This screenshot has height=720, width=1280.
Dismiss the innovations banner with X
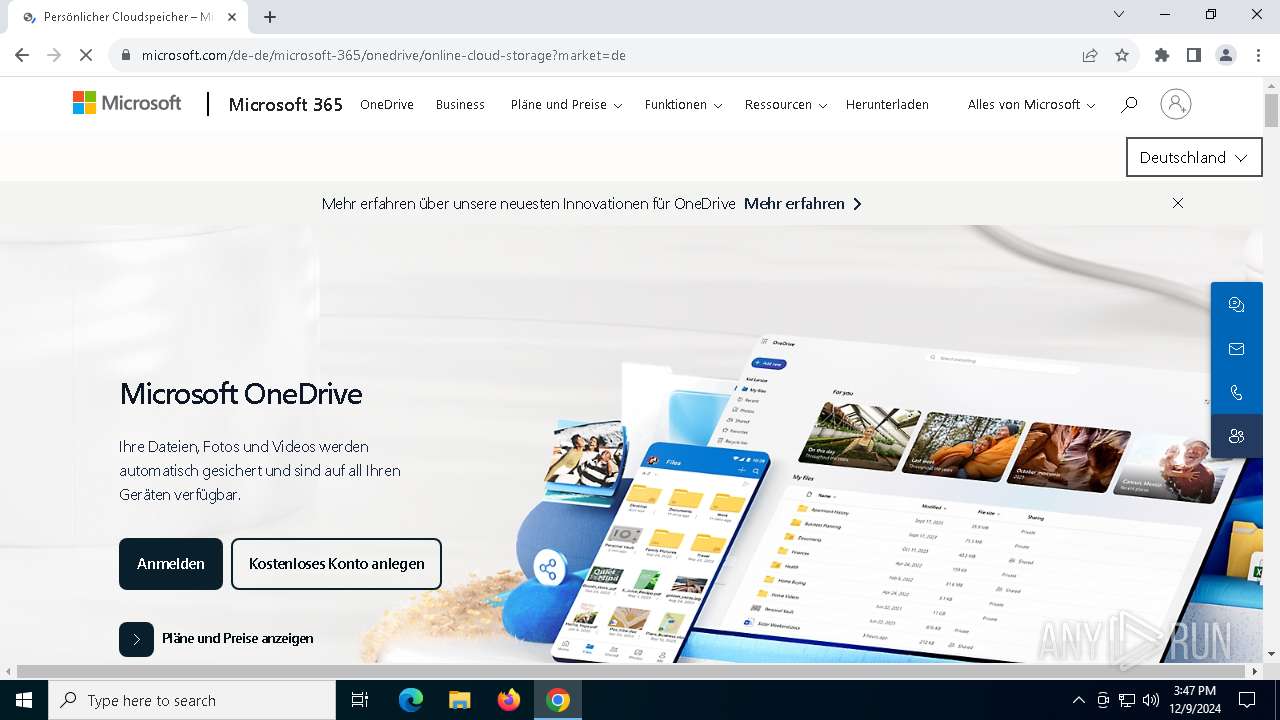pos(1178,203)
